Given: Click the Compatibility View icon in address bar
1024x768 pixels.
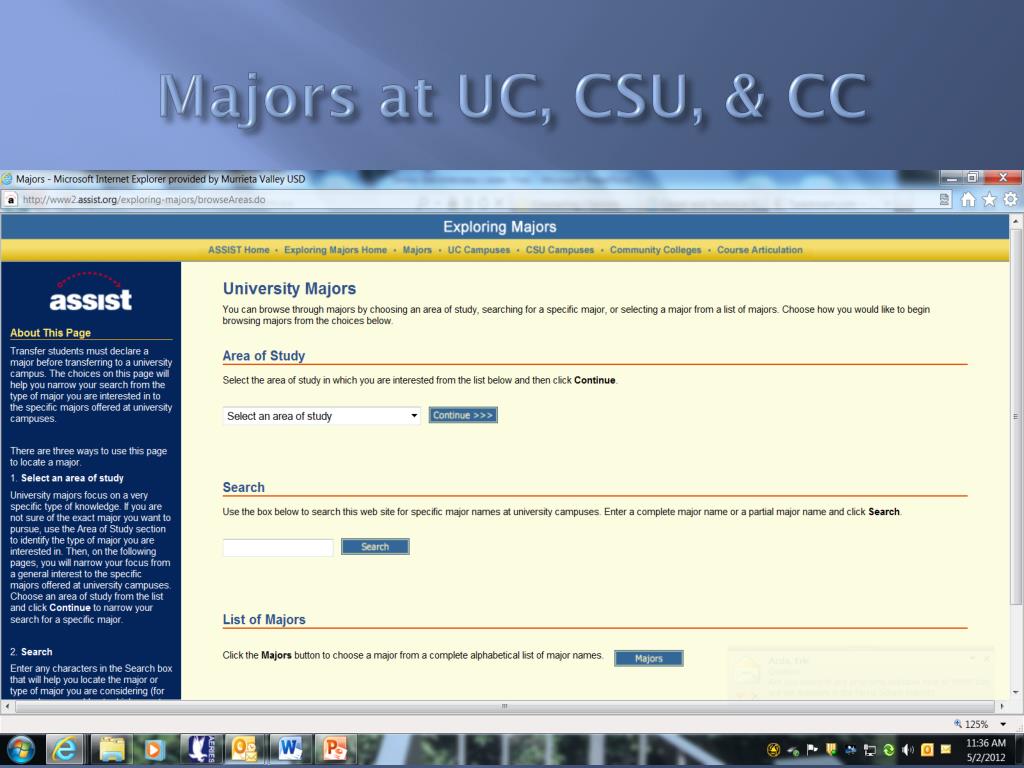Looking at the screenshot, I should 944,200.
